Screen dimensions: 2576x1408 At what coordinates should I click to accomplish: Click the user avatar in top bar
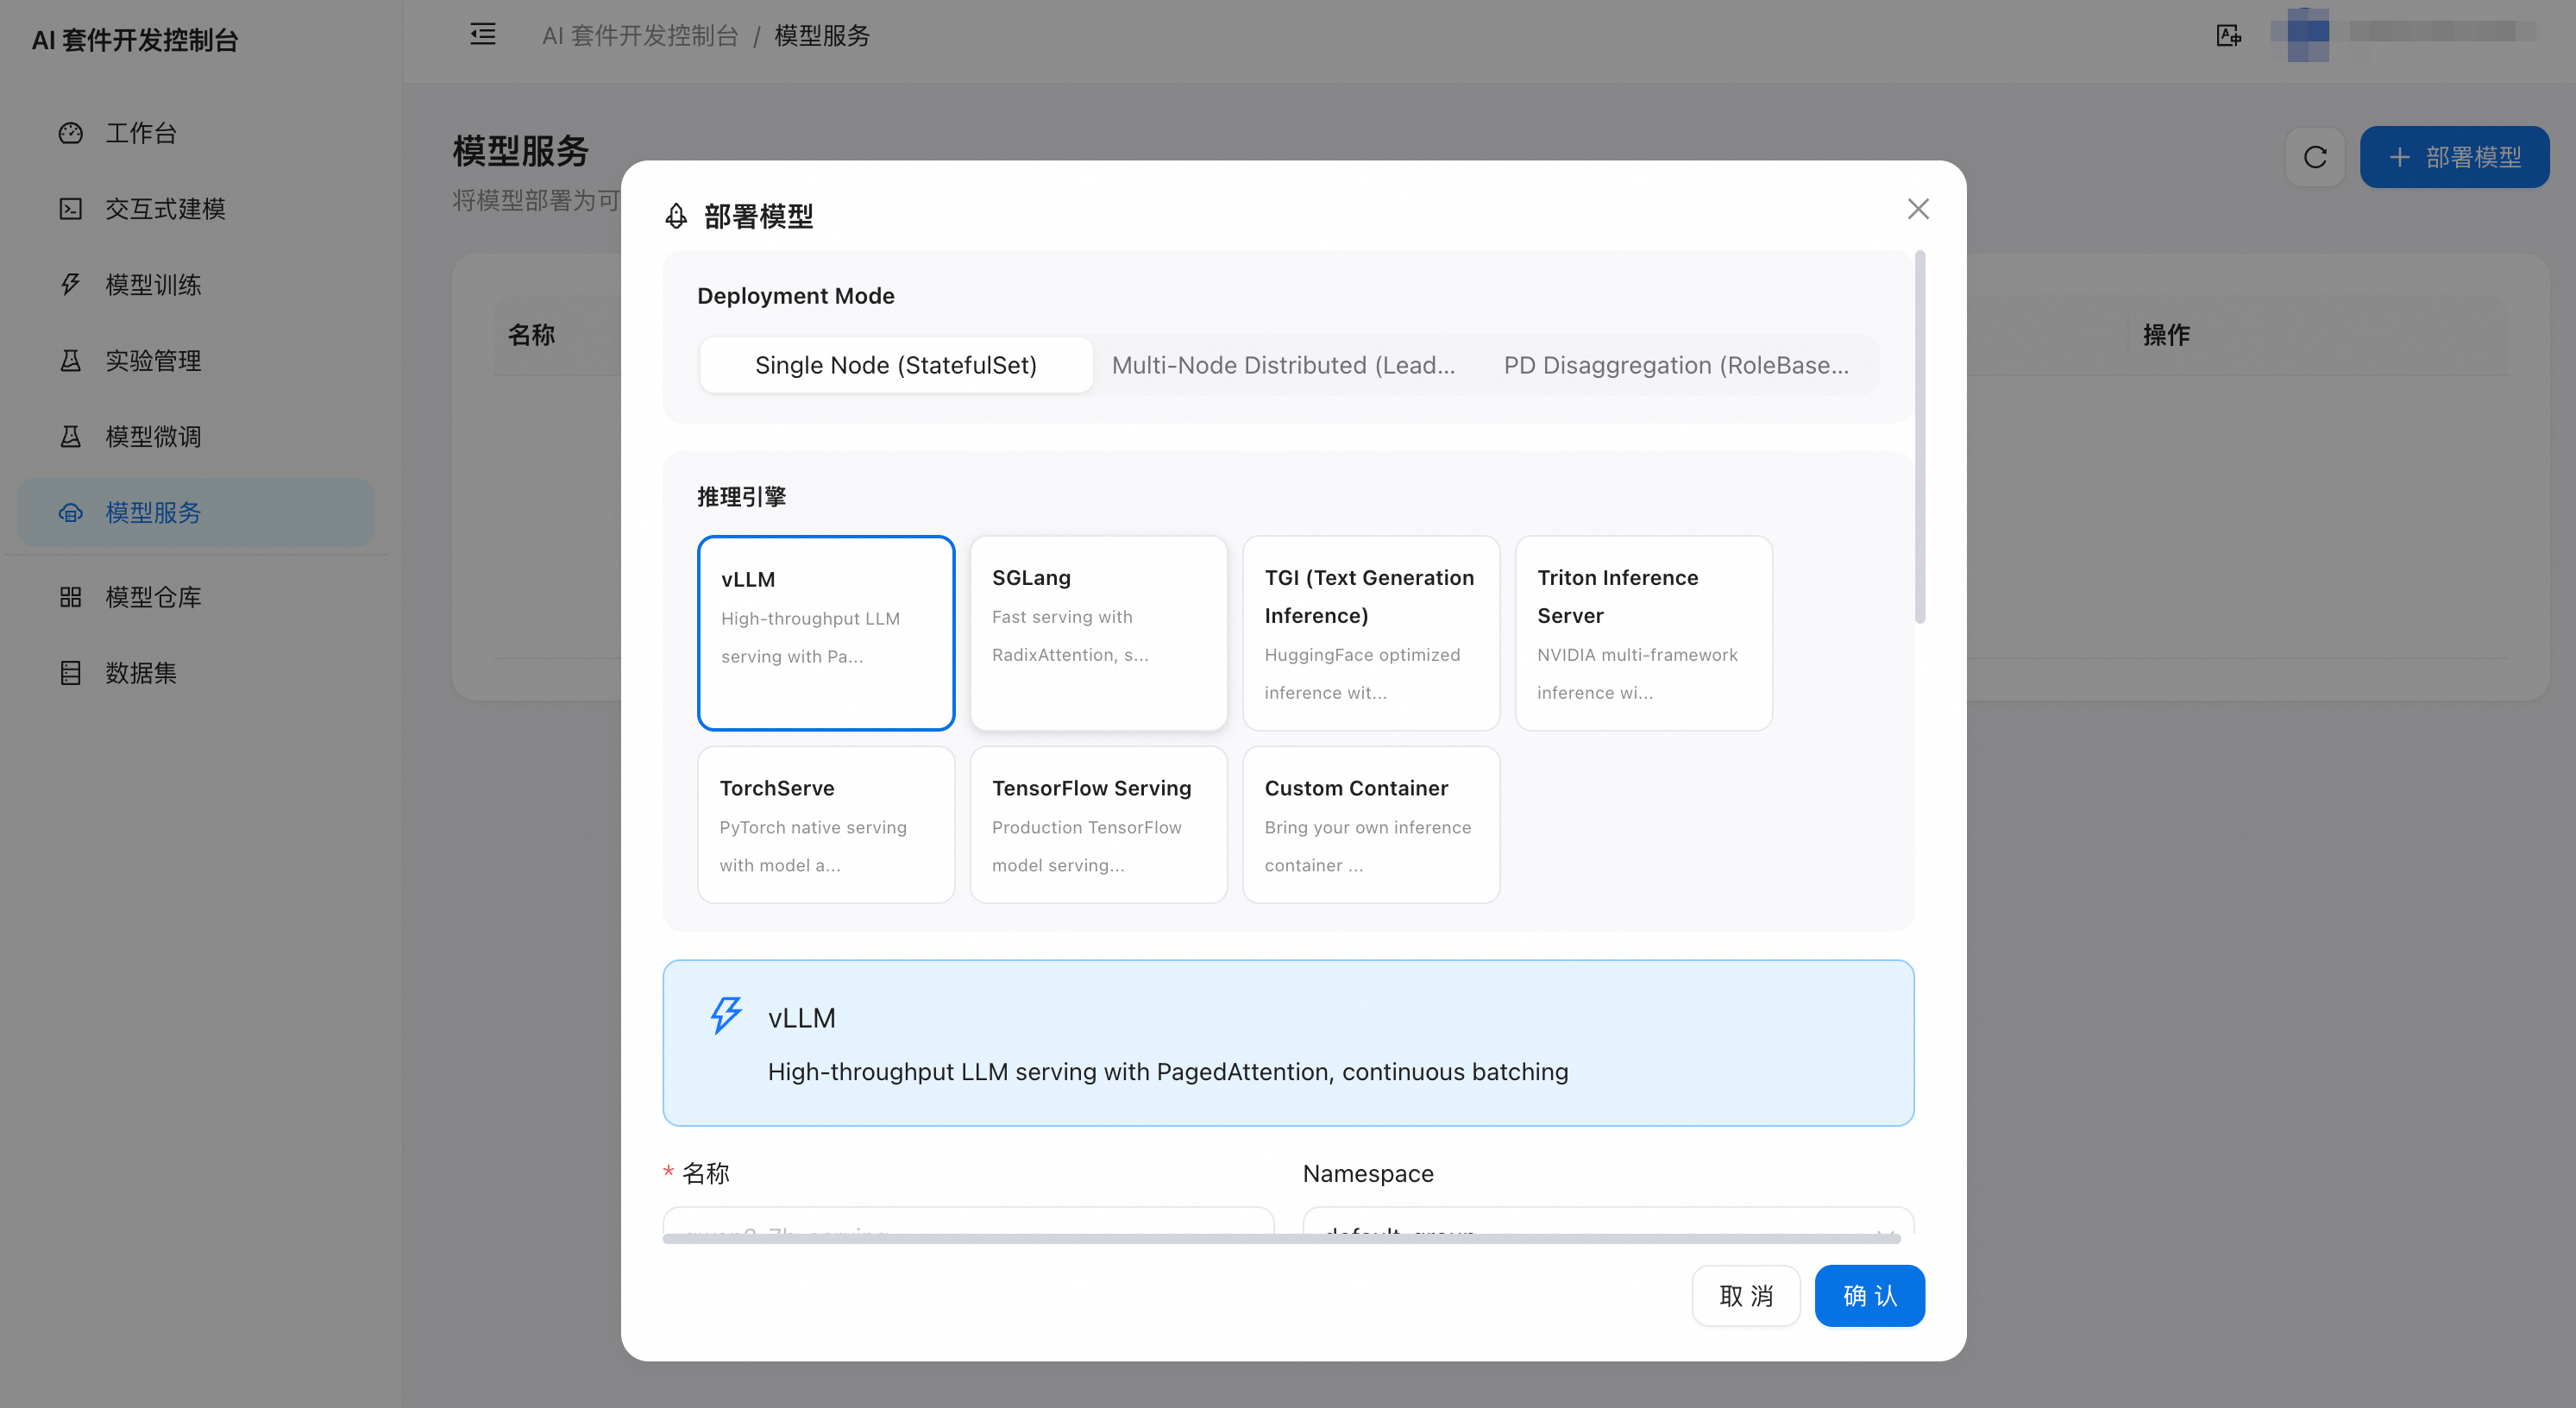point(2307,36)
